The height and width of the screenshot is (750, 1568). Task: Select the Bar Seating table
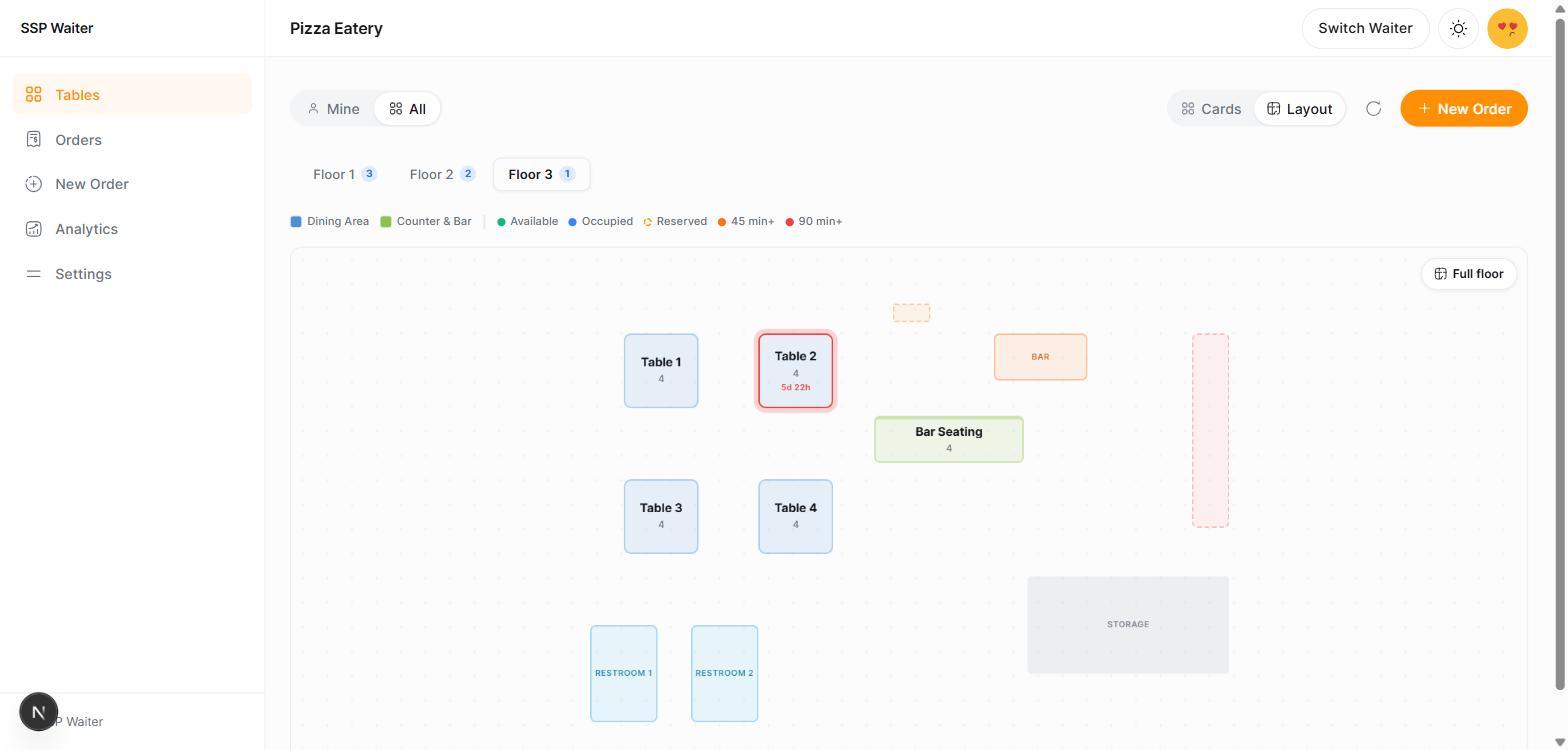tap(949, 440)
